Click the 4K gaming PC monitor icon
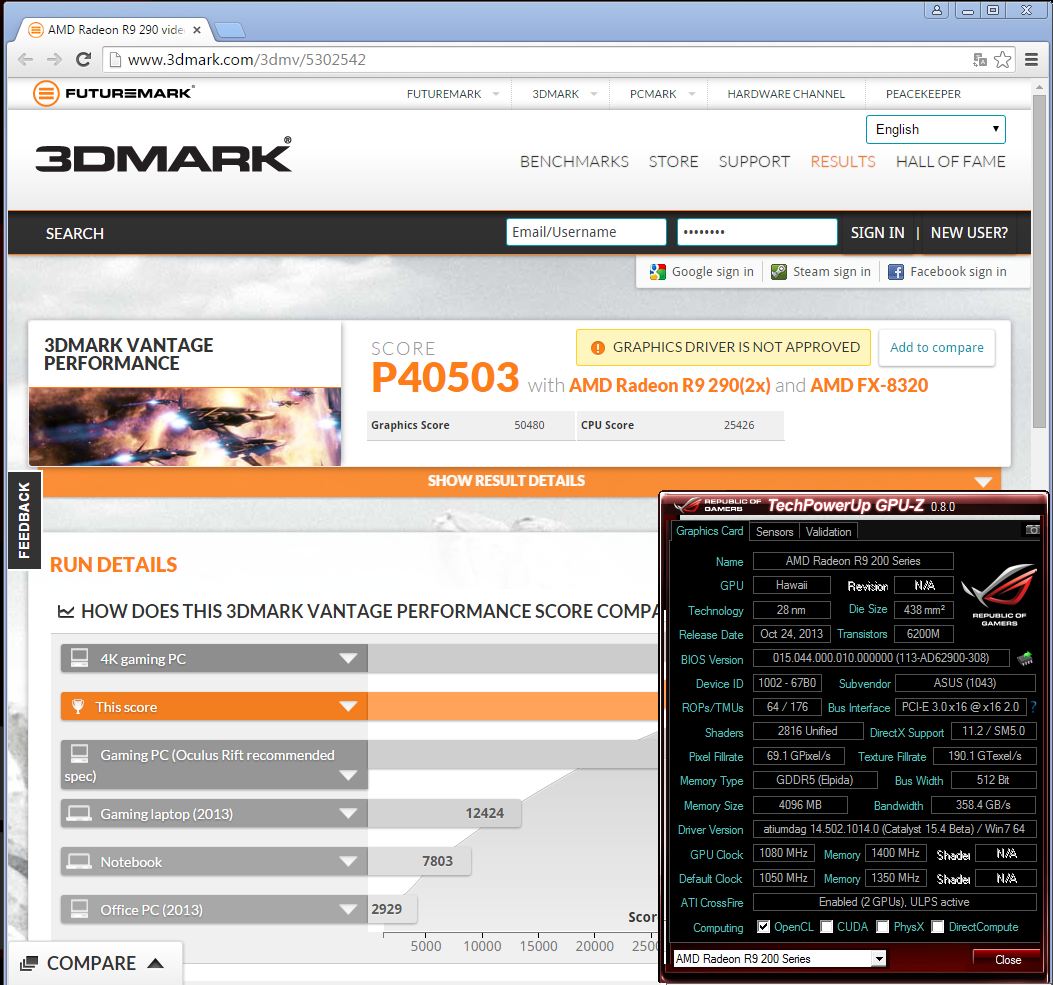This screenshot has height=985, width=1053. [x=79, y=658]
